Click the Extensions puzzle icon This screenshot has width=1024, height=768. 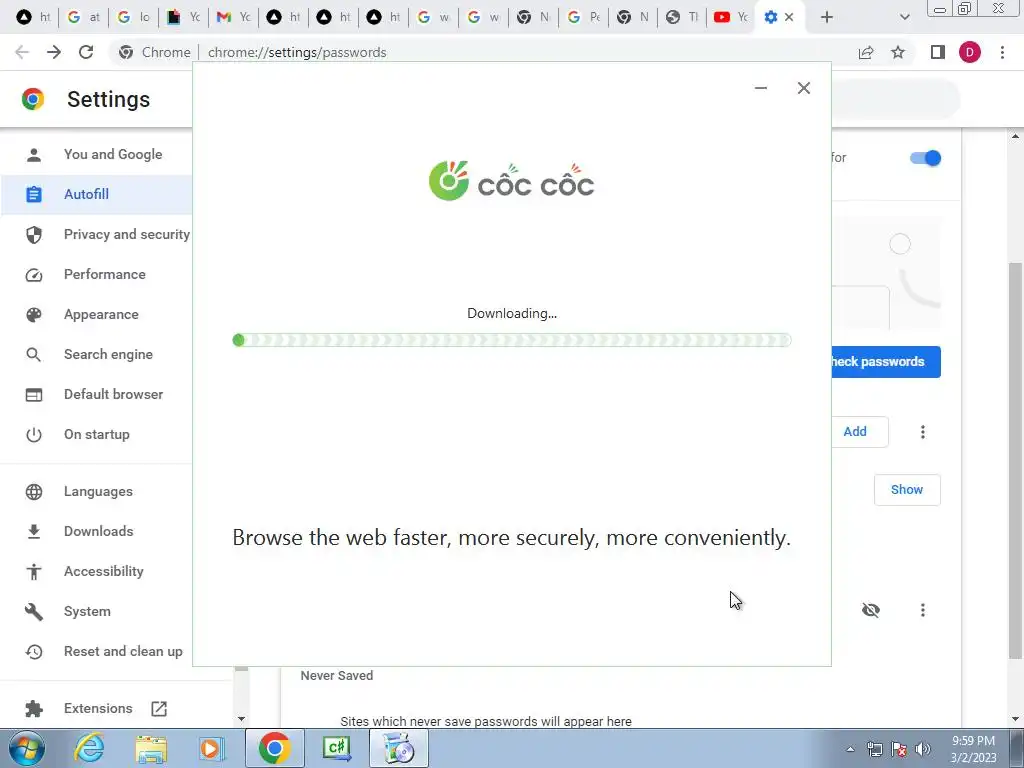(33, 708)
